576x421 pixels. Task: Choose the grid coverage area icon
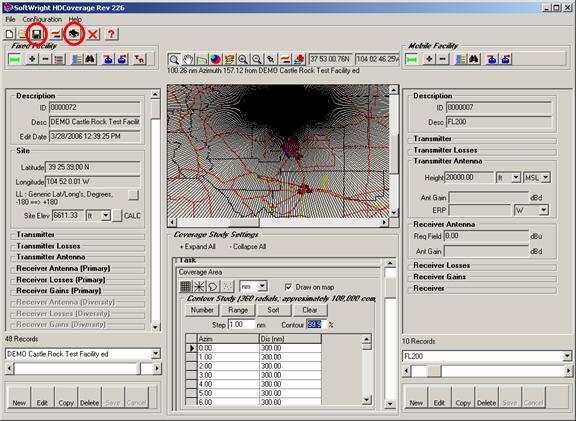(186, 286)
